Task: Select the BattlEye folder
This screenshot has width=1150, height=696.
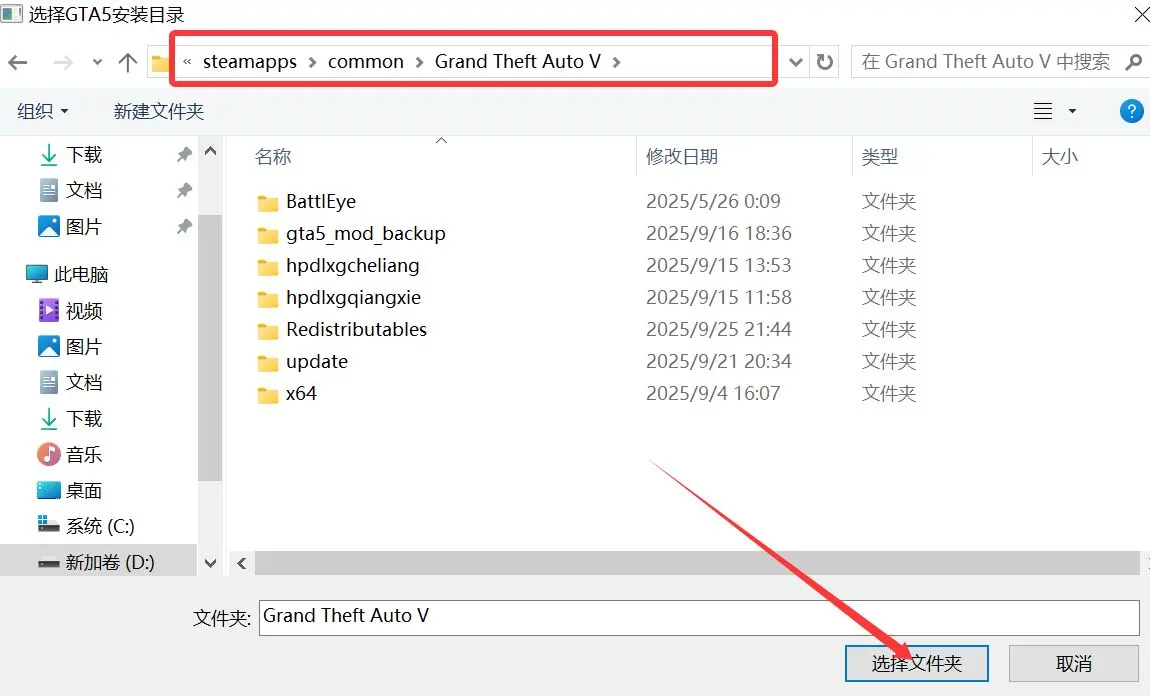Action: [320, 202]
